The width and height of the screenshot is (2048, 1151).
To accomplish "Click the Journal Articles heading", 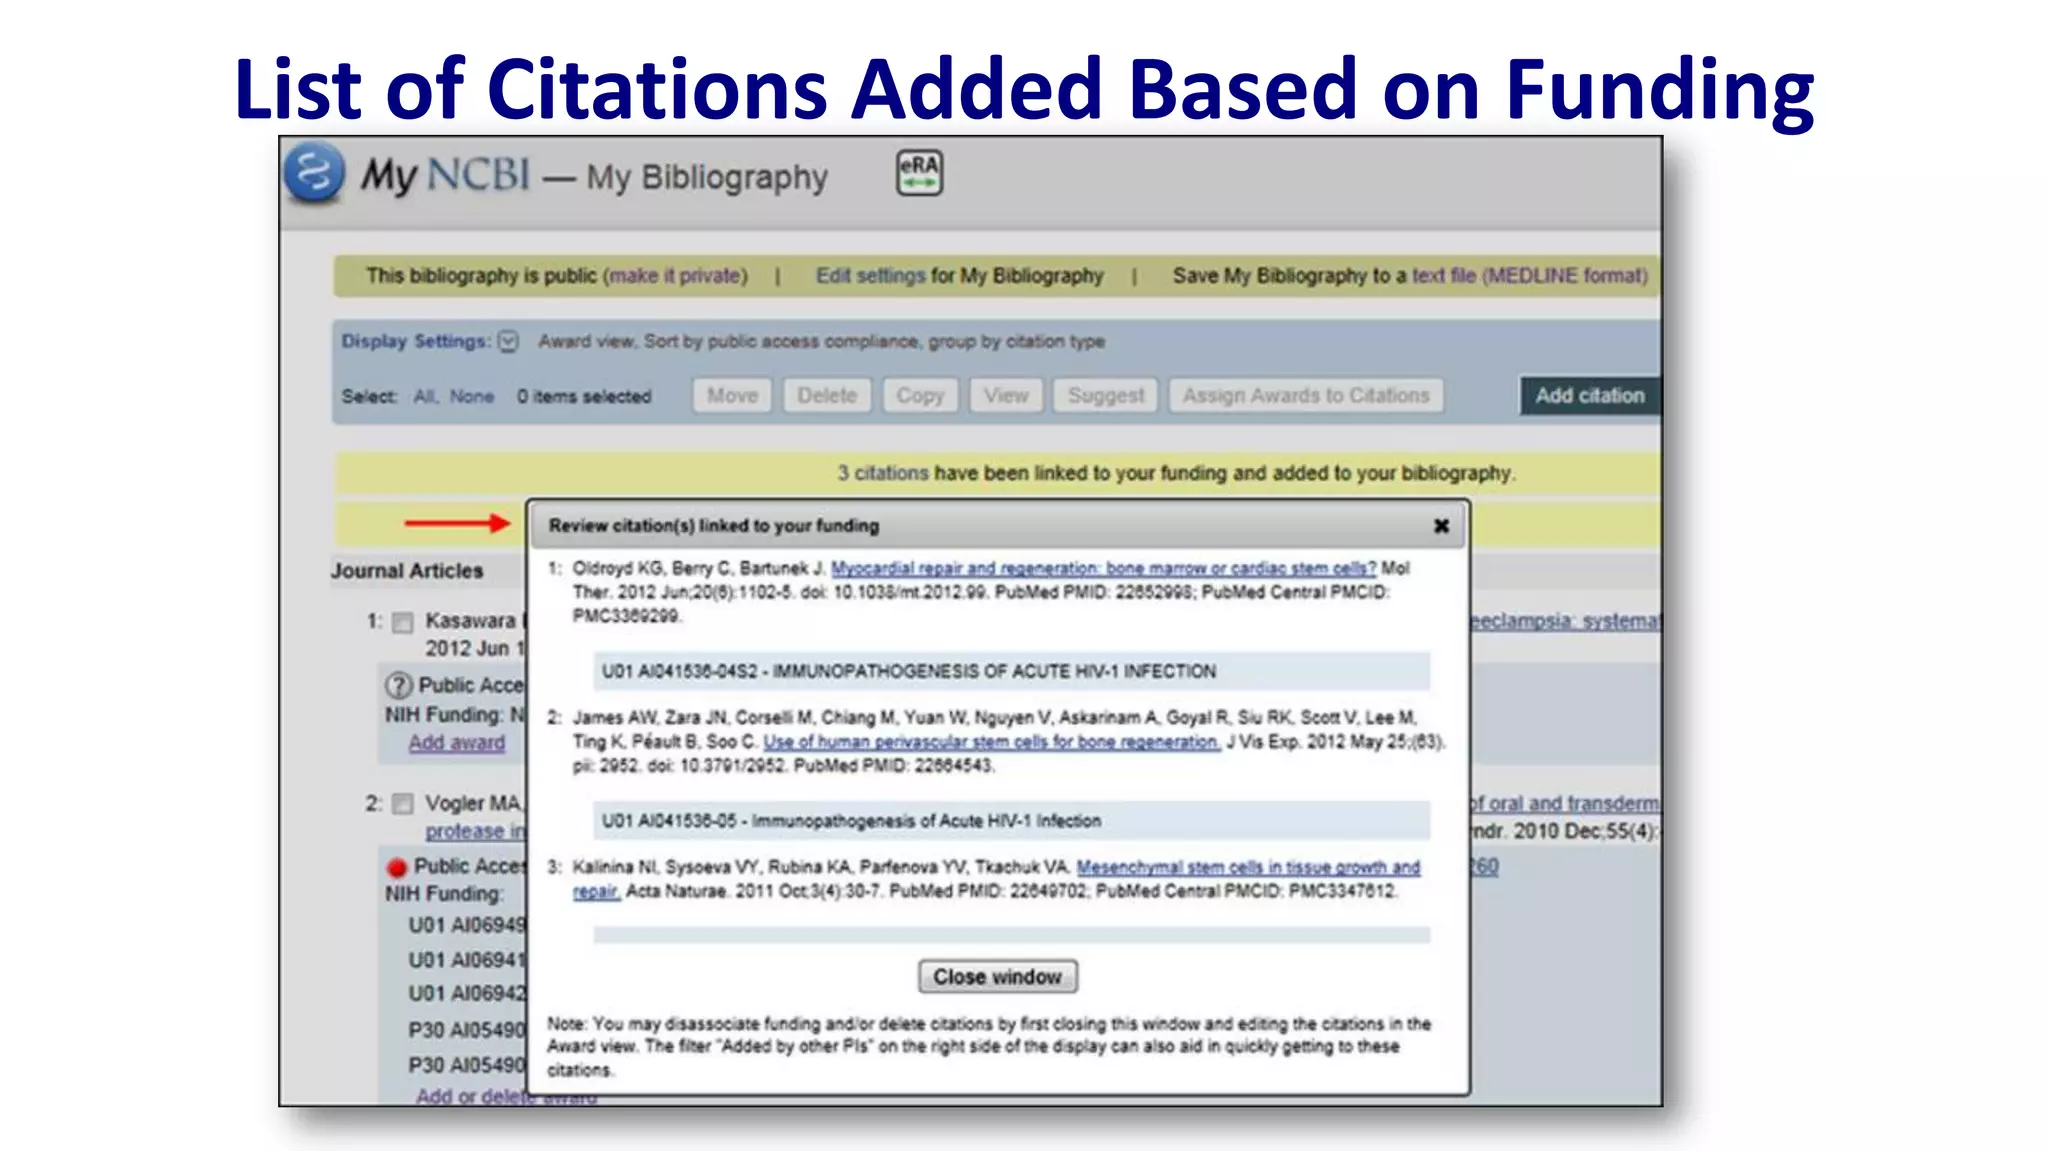I will [407, 571].
